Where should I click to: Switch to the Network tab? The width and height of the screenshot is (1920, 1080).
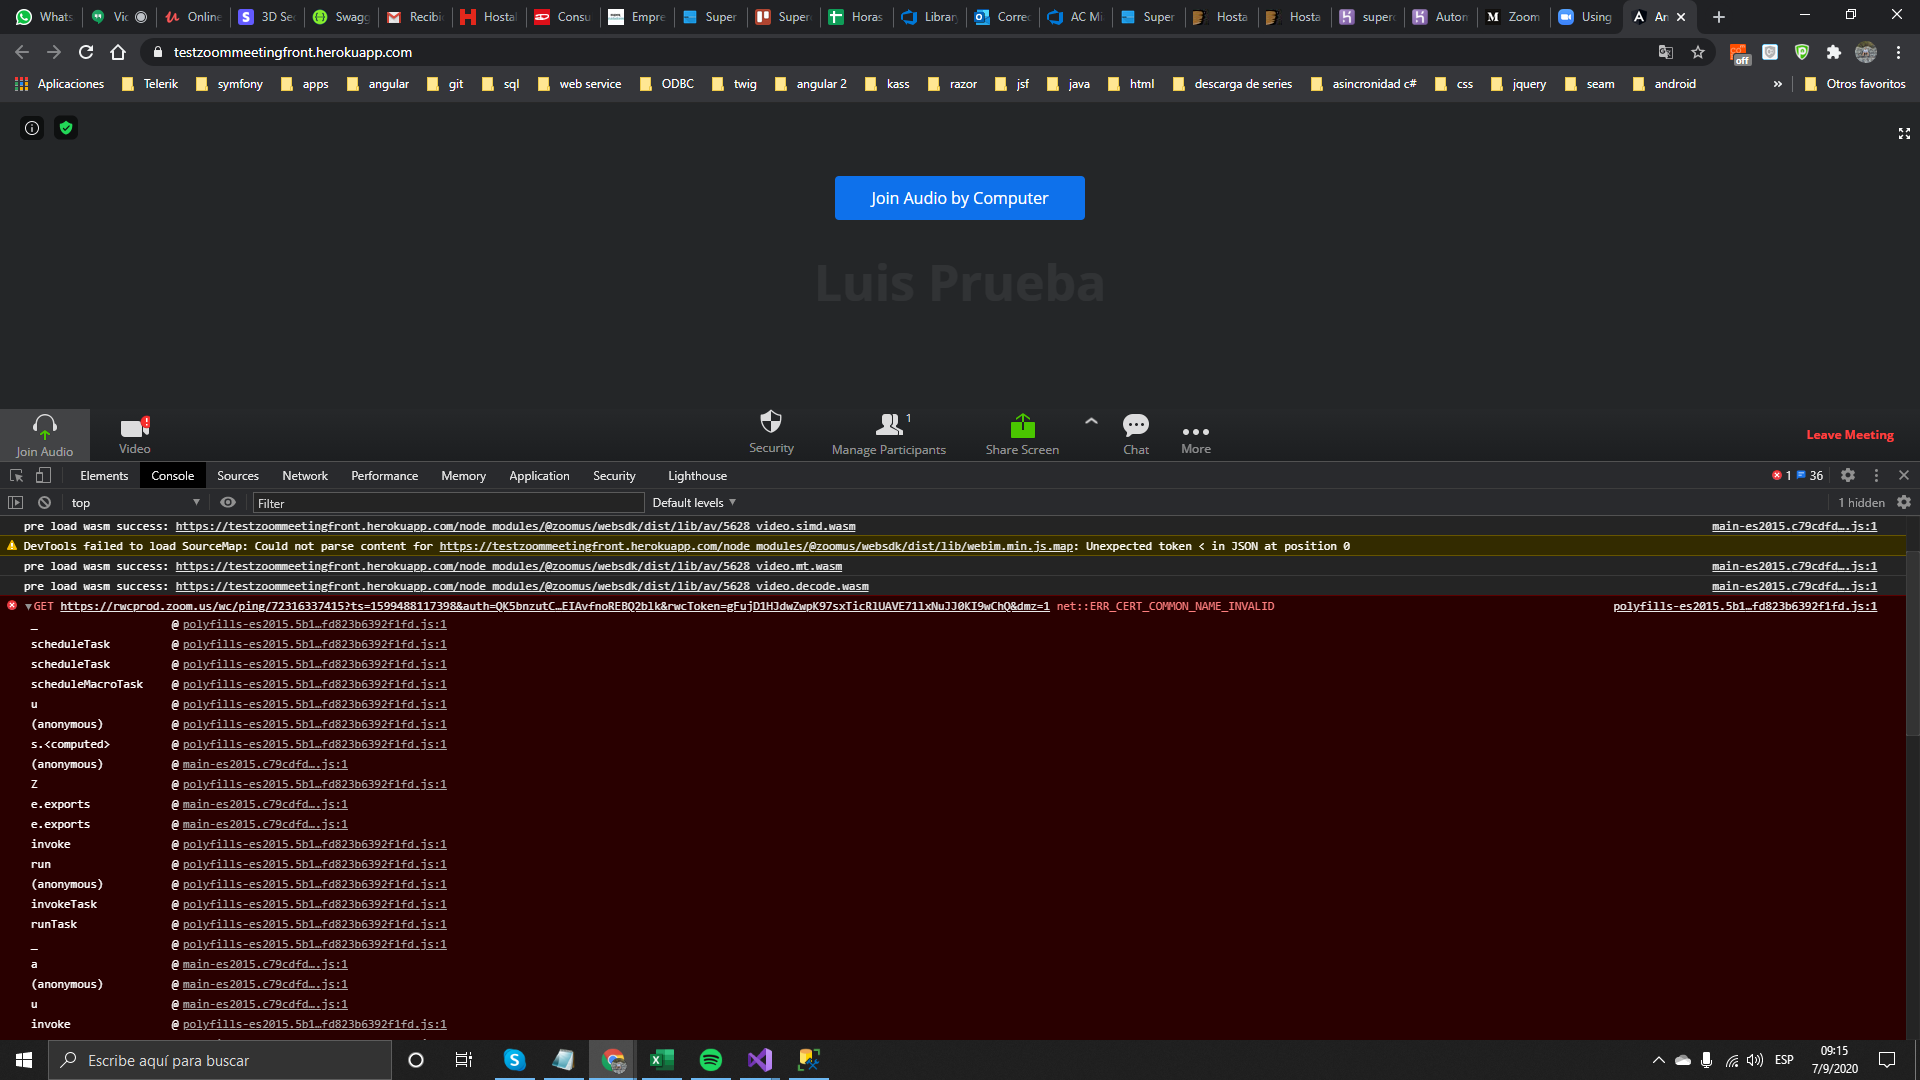click(304, 476)
